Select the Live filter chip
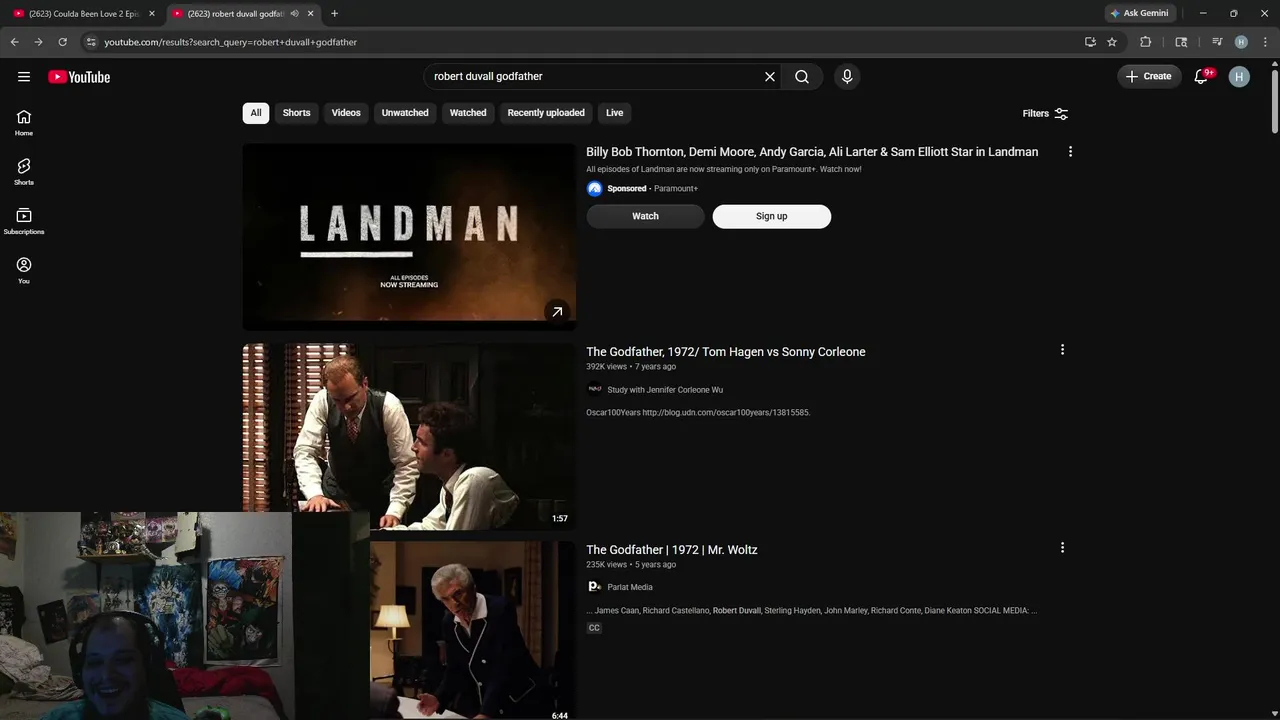The width and height of the screenshot is (1280, 720). pos(614,113)
